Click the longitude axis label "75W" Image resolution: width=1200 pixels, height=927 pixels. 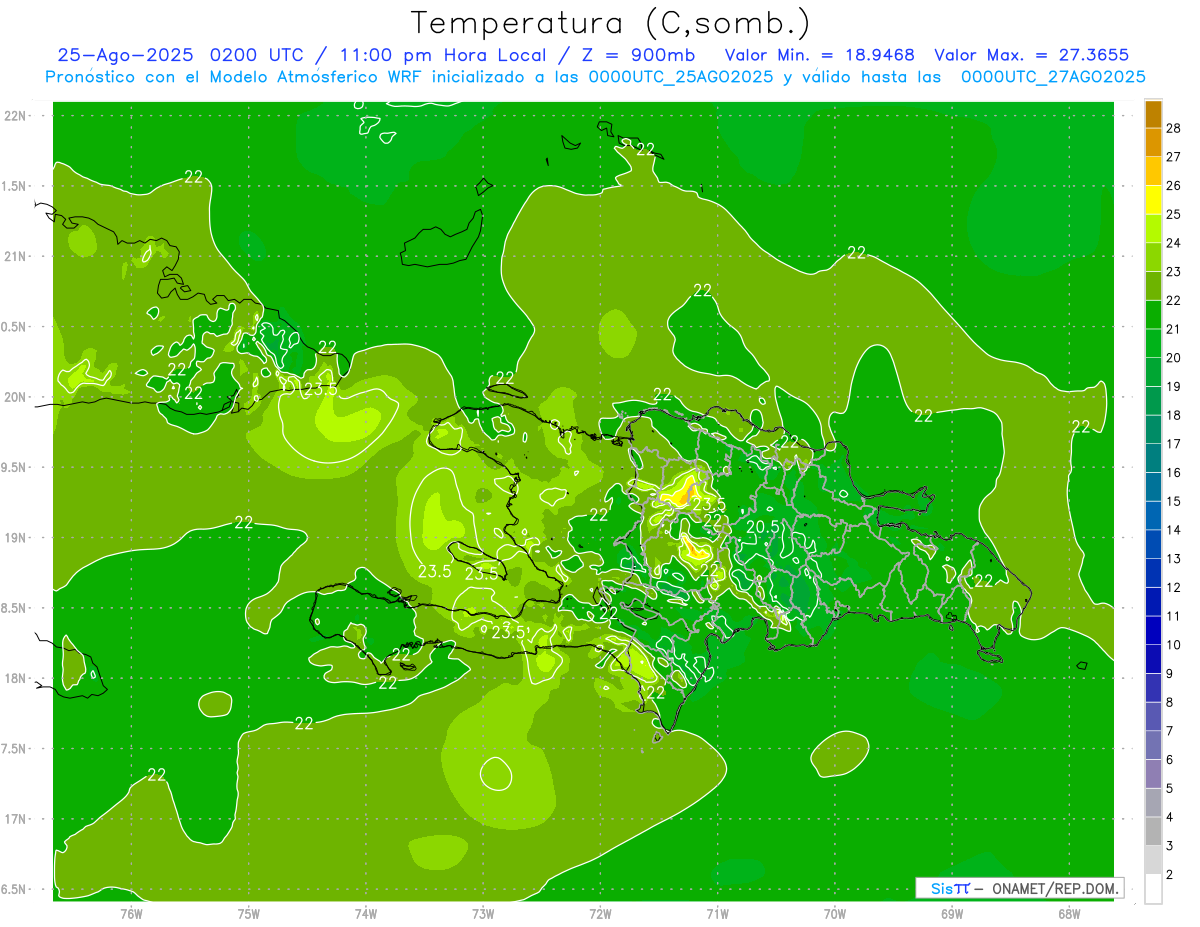tap(249, 912)
